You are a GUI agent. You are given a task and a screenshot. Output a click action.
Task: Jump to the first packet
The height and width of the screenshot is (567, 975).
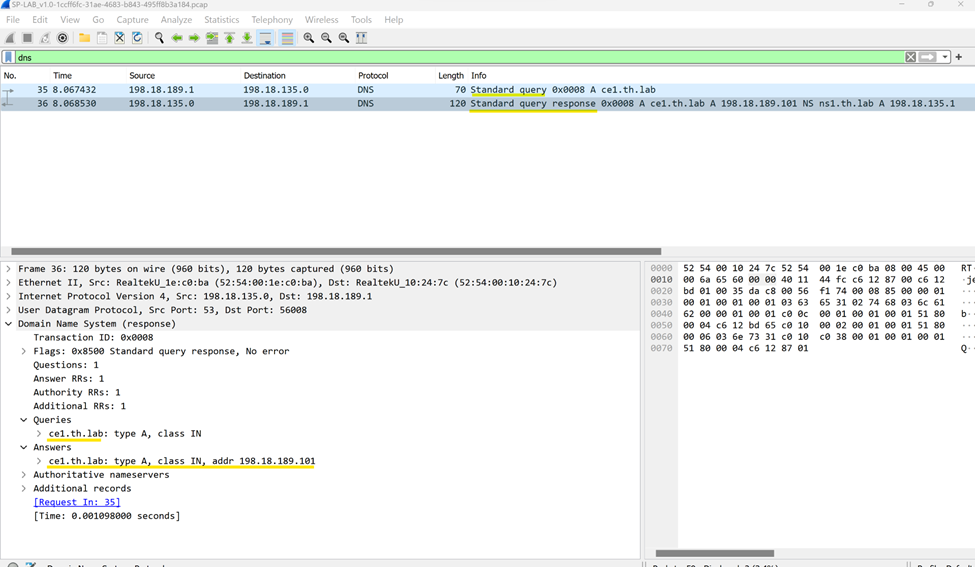229,38
